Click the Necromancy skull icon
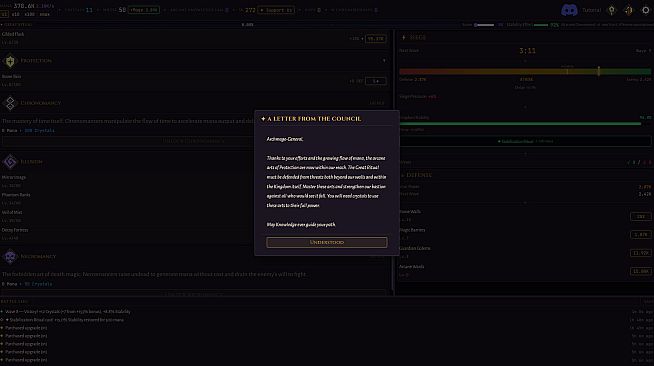This screenshot has width=654, height=366. click(x=10, y=256)
